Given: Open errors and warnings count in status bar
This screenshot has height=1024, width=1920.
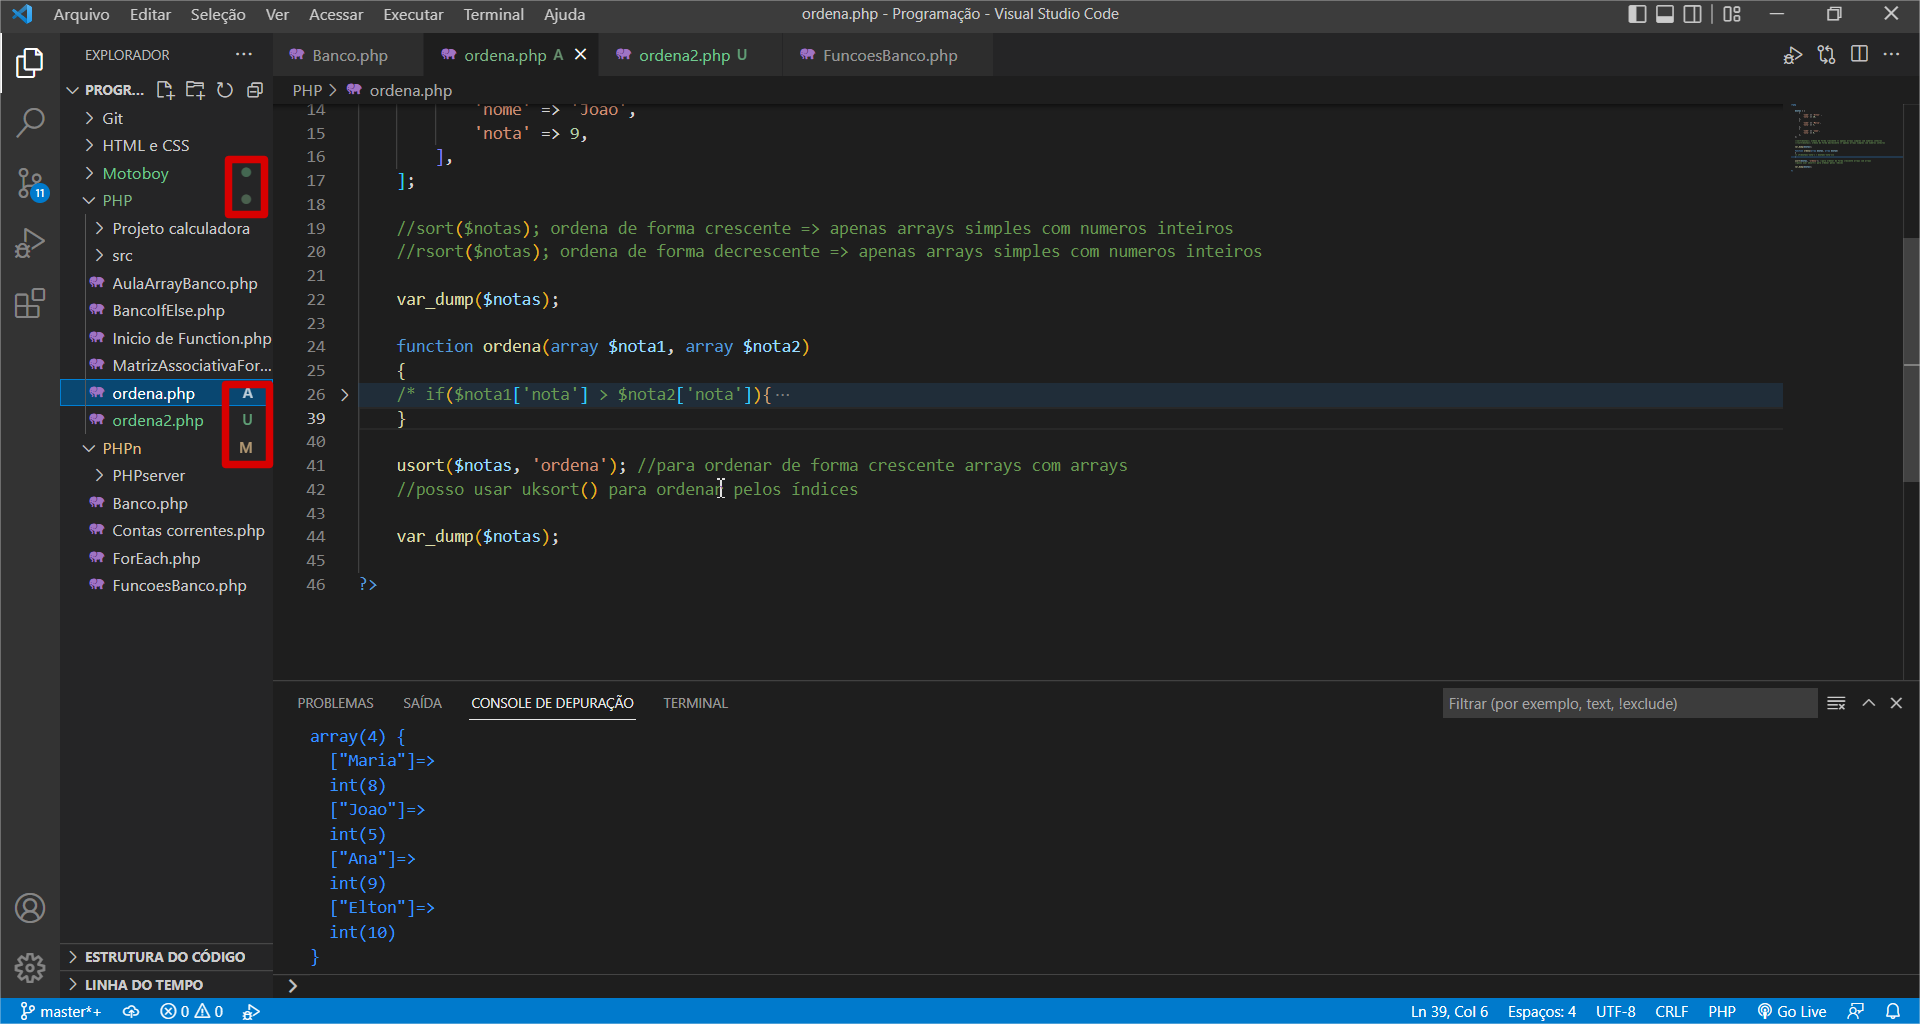Looking at the screenshot, I should coord(191,1011).
